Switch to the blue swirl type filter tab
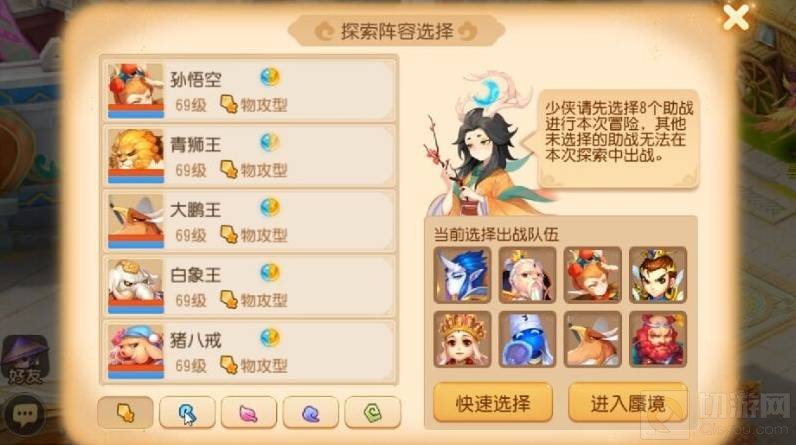This screenshot has width=796, height=445. [187, 413]
